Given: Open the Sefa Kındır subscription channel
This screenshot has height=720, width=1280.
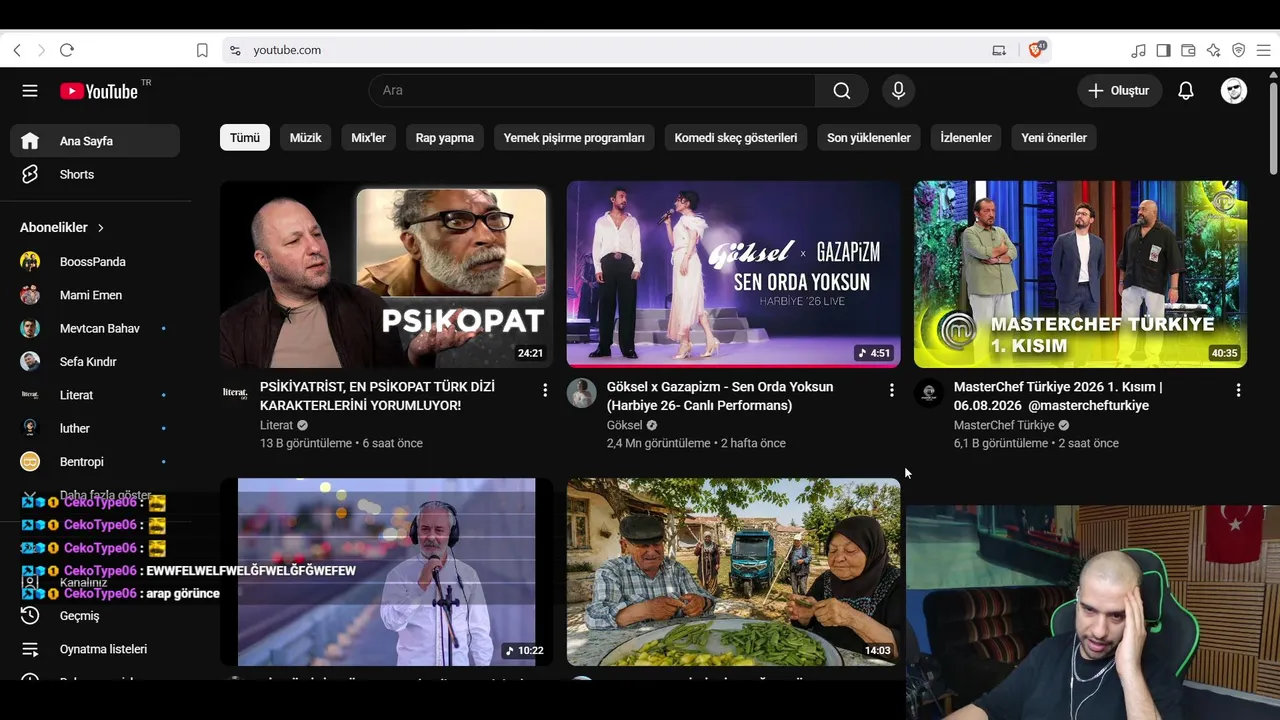Looking at the screenshot, I should coord(95,362).
